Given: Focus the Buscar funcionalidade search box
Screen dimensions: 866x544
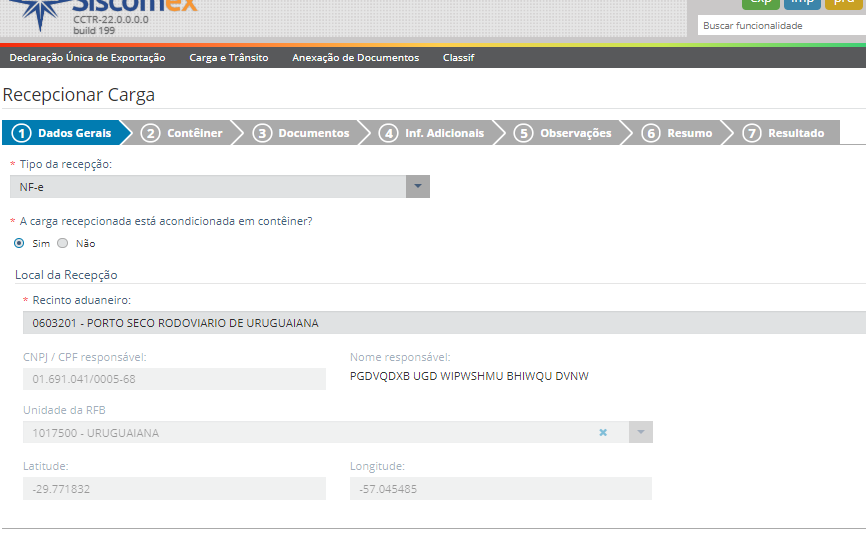Looking at the screenshot, I should coord(781,25).
